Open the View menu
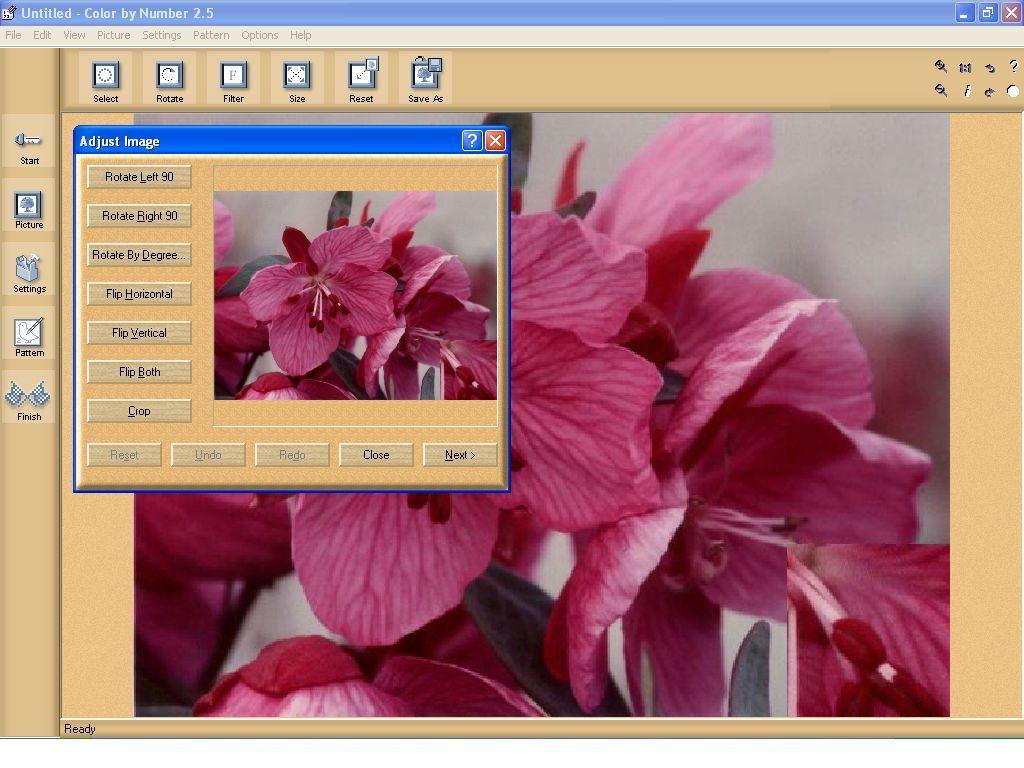Viewport: 1024px width, 768px height. pos(74,35)
